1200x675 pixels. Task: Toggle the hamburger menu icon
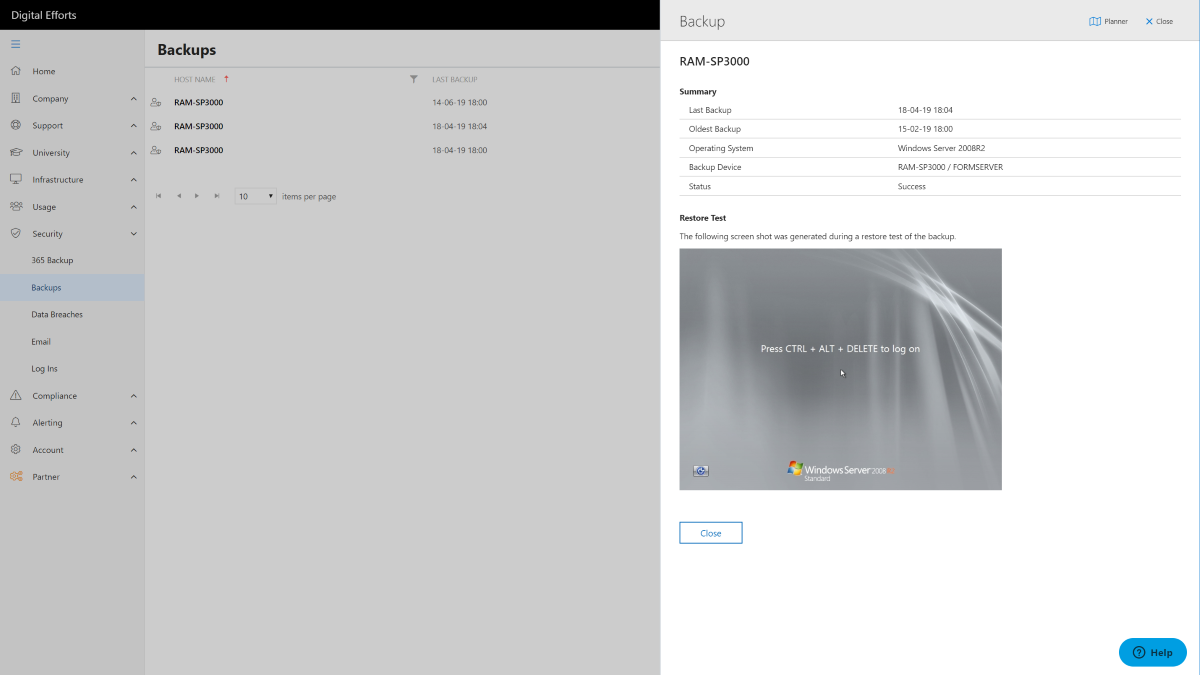click(x=16, y=44)
